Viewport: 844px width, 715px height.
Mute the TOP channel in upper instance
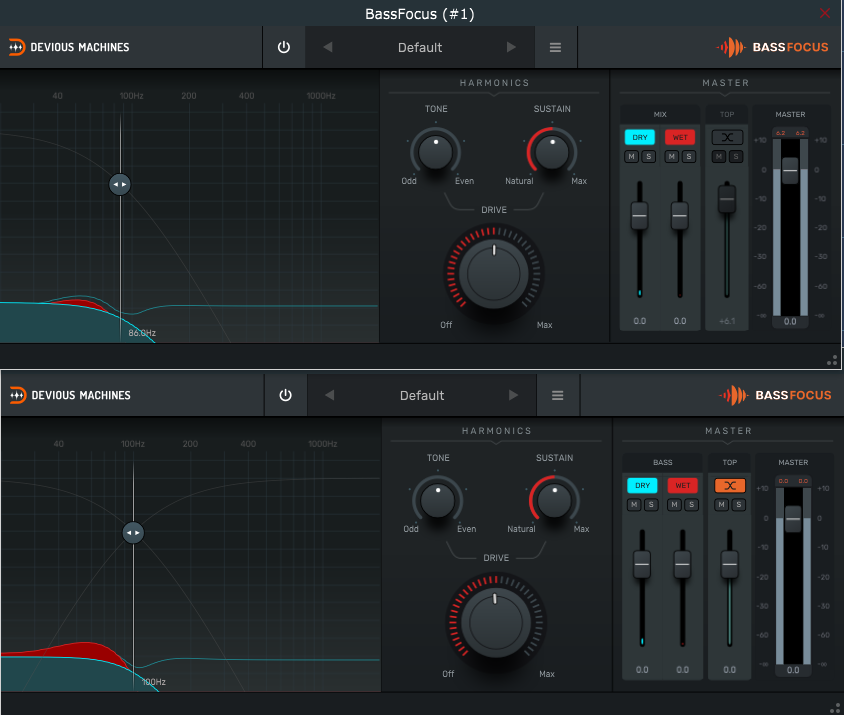[719, 157]
